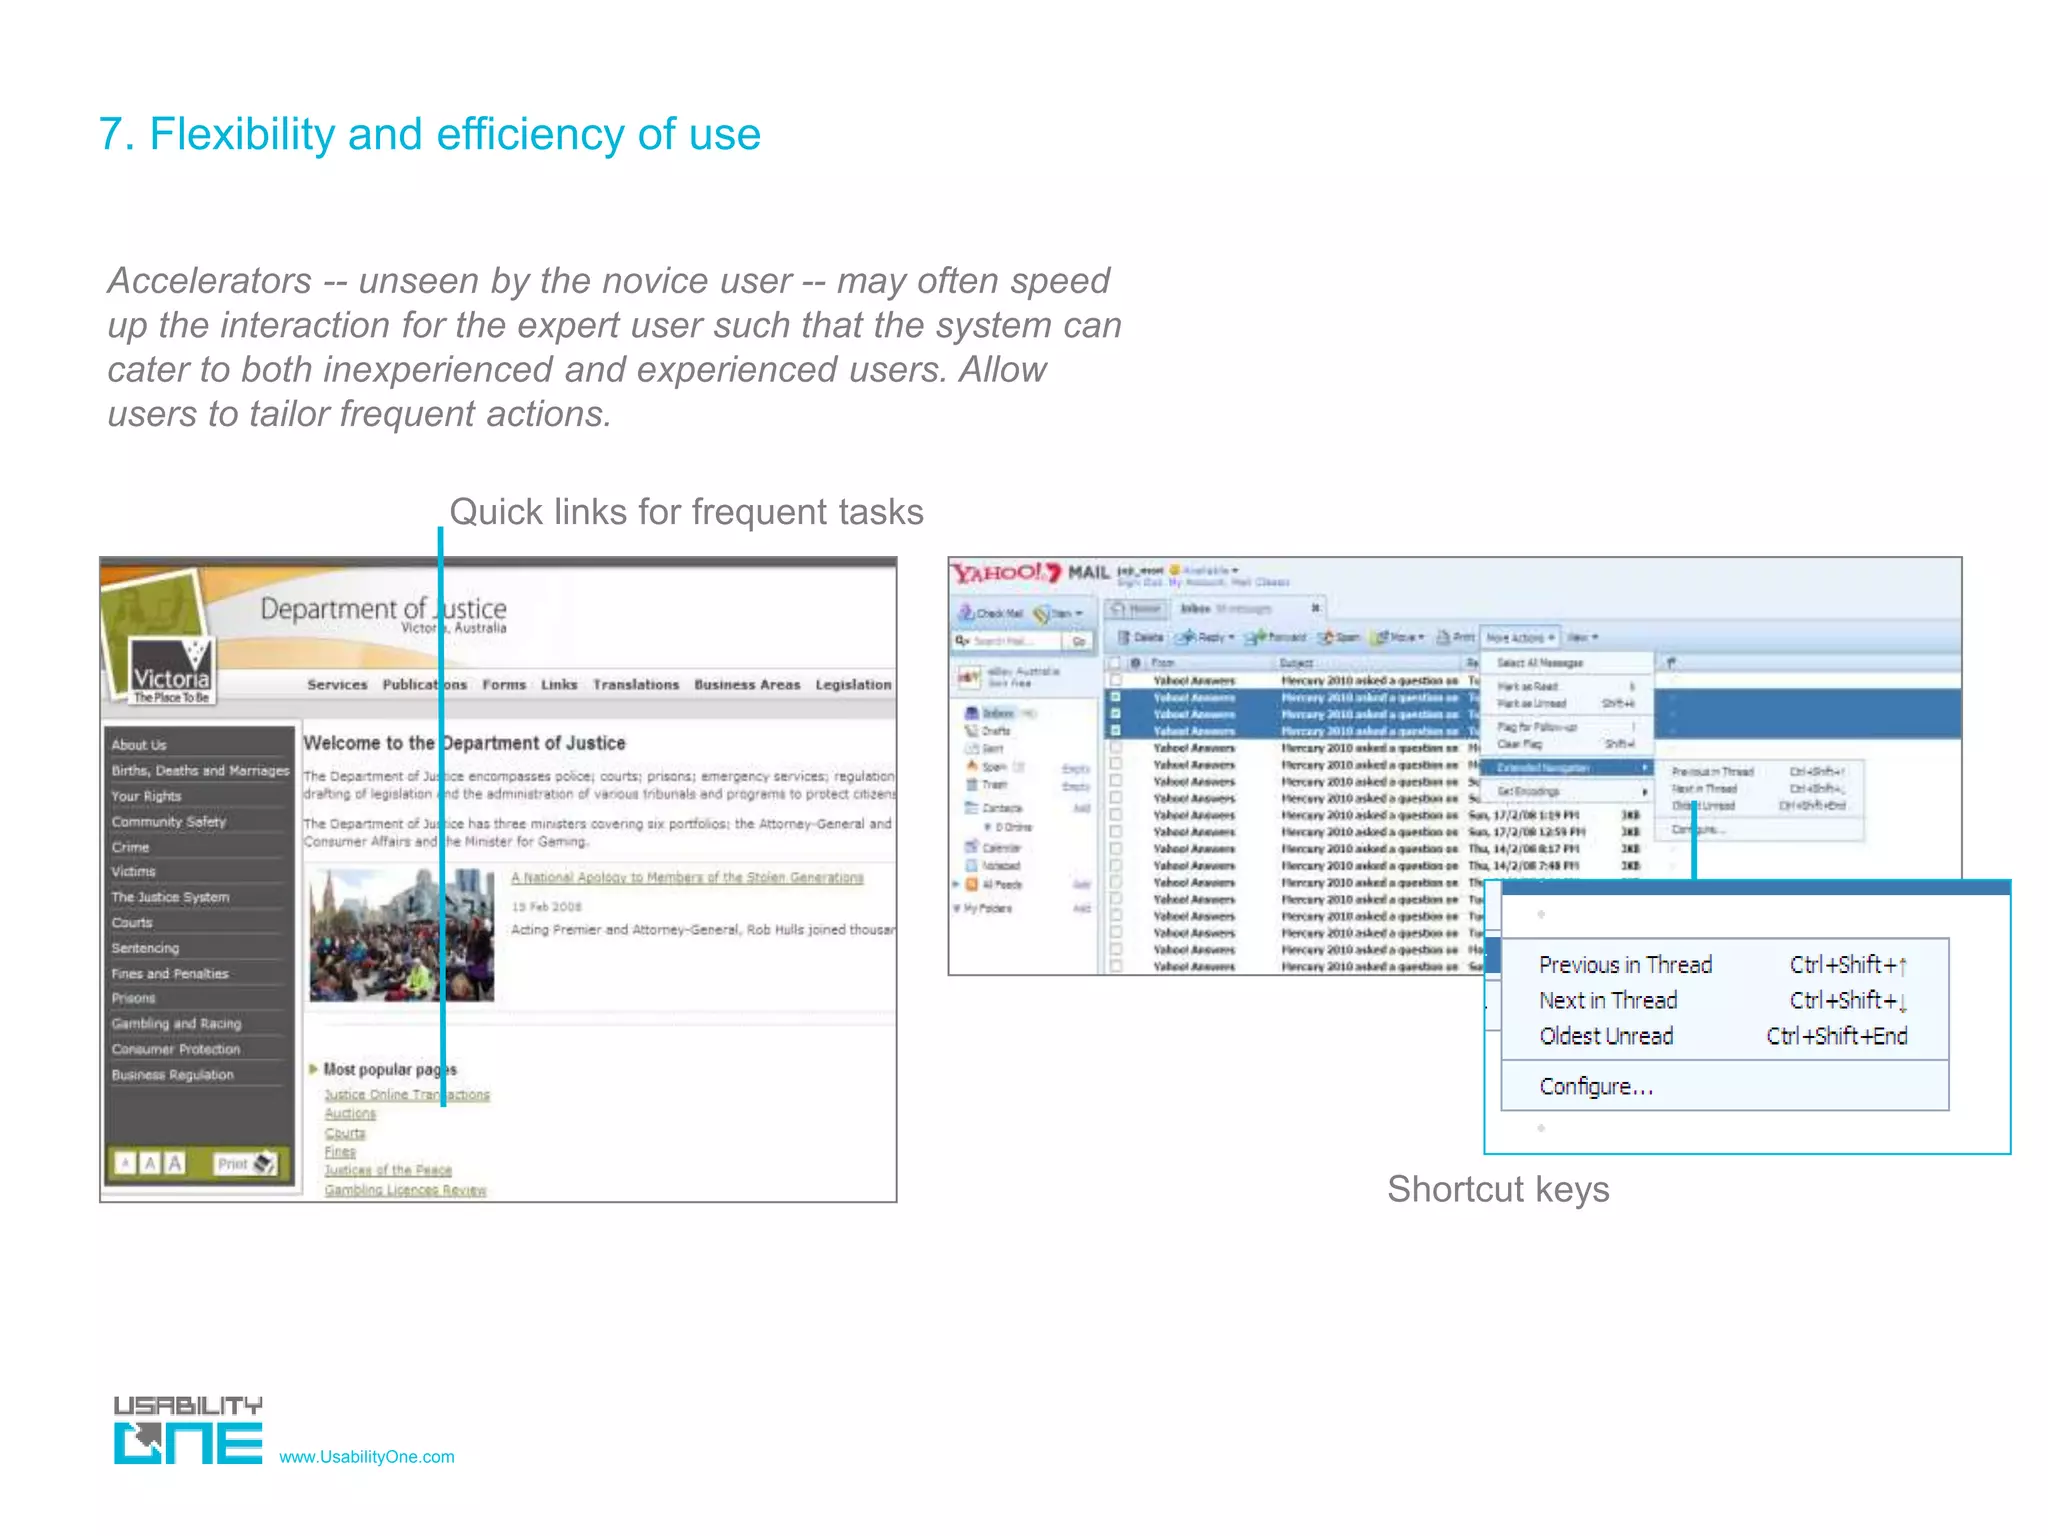This screenshot has height=1536, width=2048.
Task: Click the largest font size A icon
Action: pos(175,1163)
